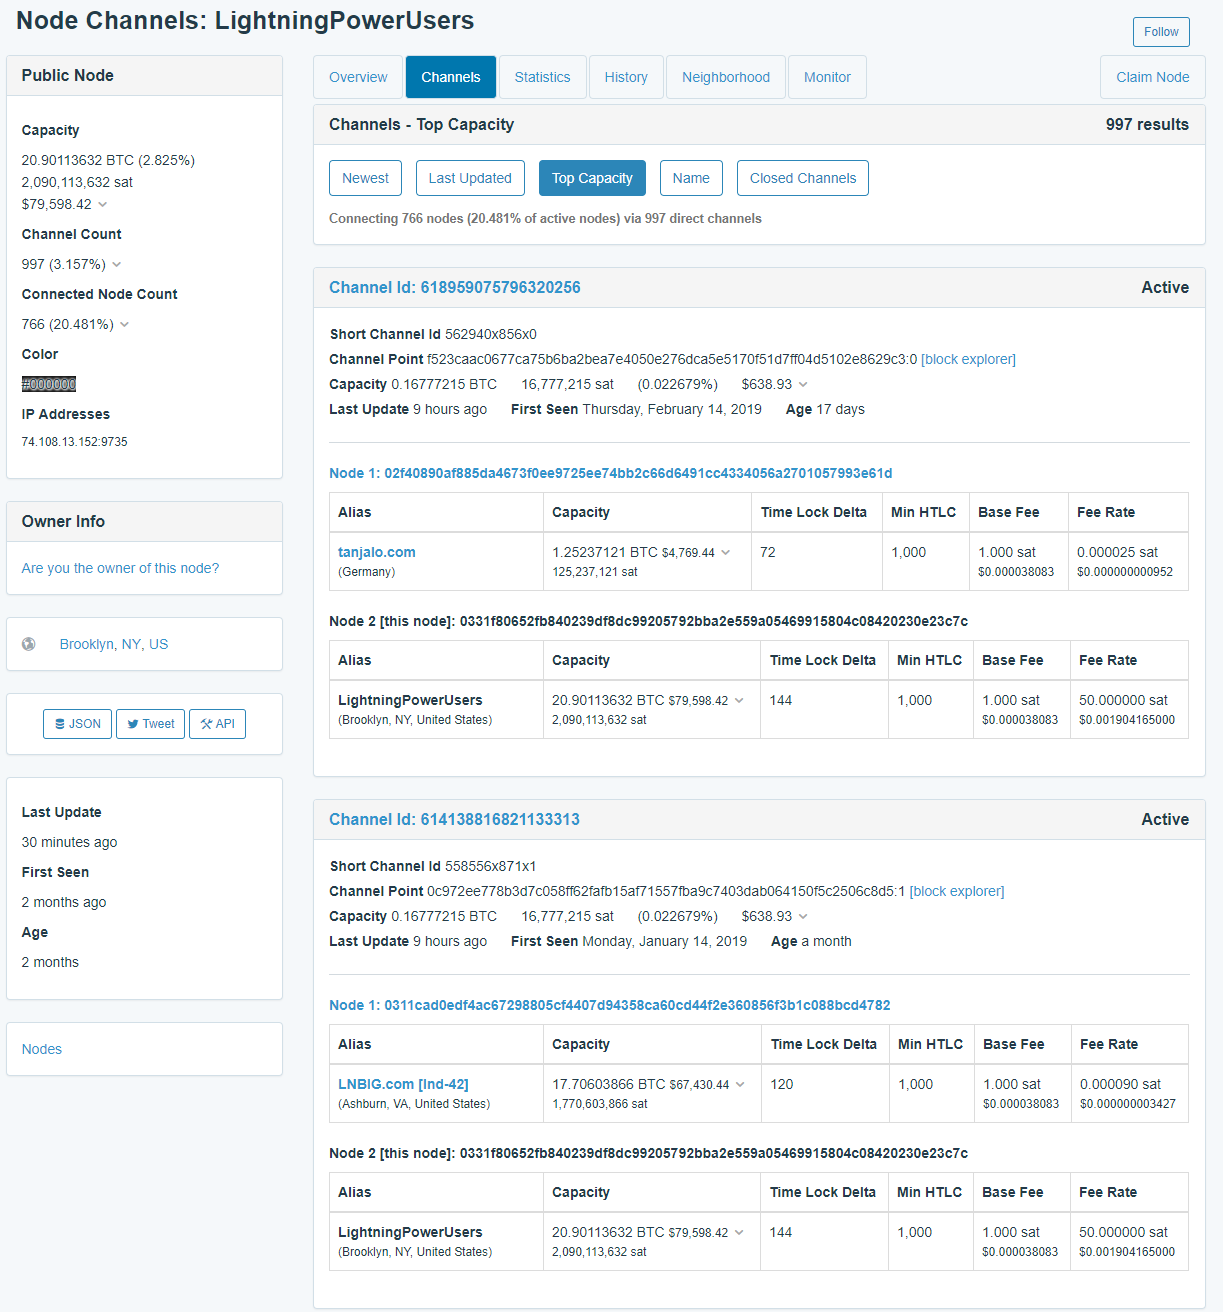
Task: Open the Nodes link in sidebar
Action: pos(42,1049)
